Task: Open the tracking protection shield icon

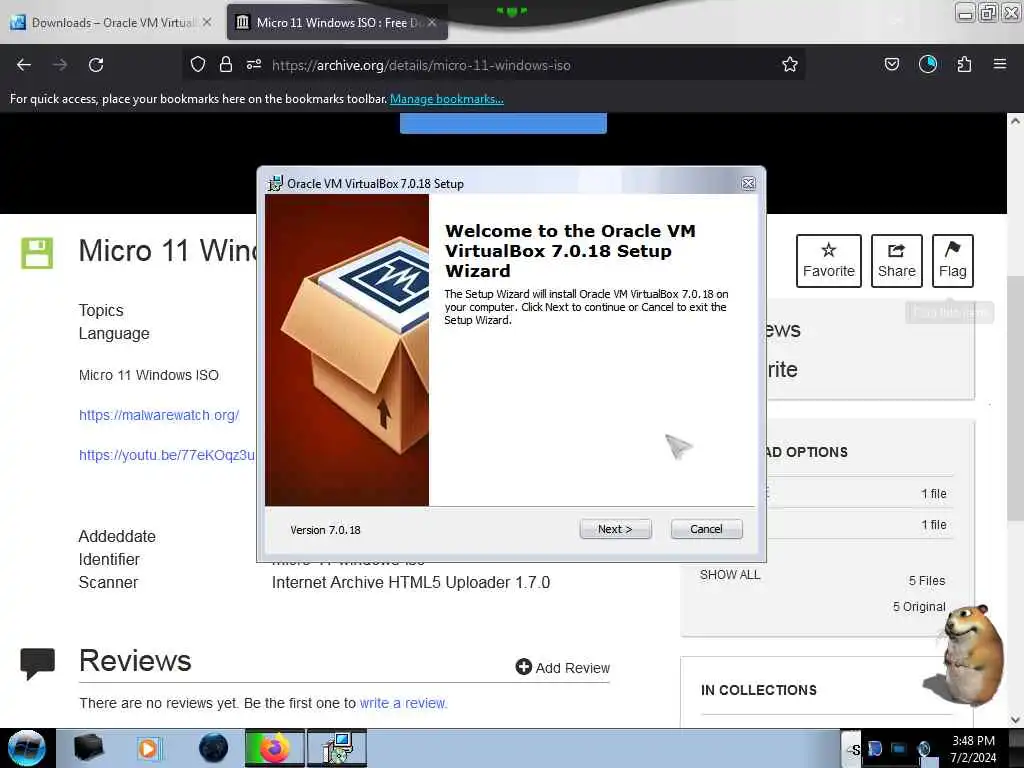Action: pyautogui.click(x=198, y=64)
